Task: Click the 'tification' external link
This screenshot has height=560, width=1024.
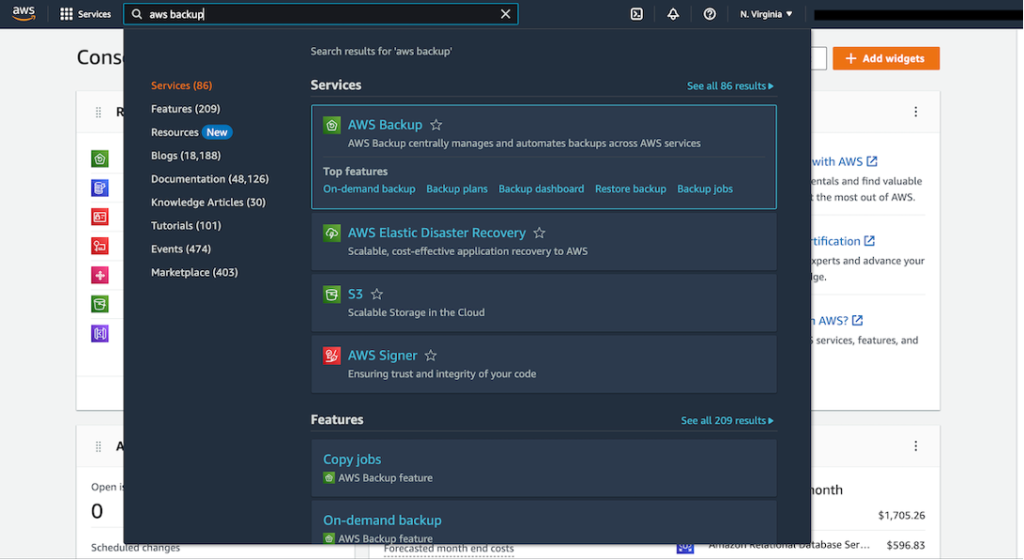Action: coord(843,241)
